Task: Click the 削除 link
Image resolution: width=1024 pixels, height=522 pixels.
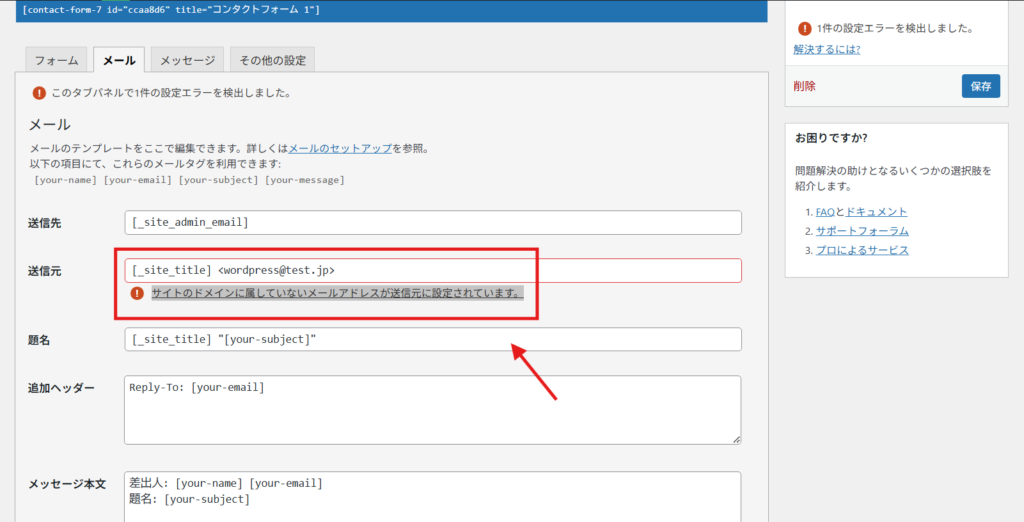Action: coord(805,86)
